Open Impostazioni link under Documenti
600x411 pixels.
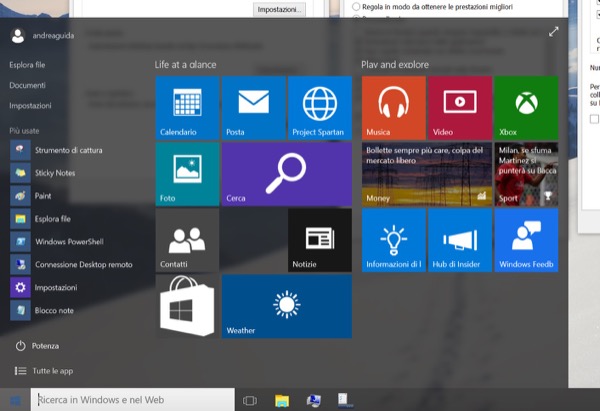(30, 106)
